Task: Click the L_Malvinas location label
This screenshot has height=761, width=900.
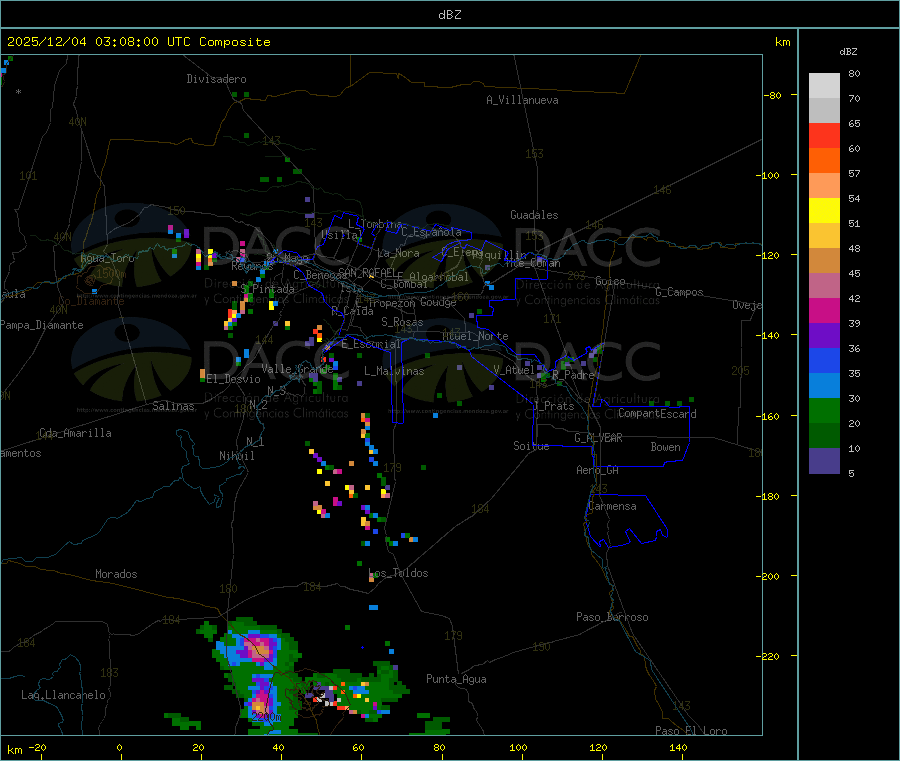Action: 394,371
